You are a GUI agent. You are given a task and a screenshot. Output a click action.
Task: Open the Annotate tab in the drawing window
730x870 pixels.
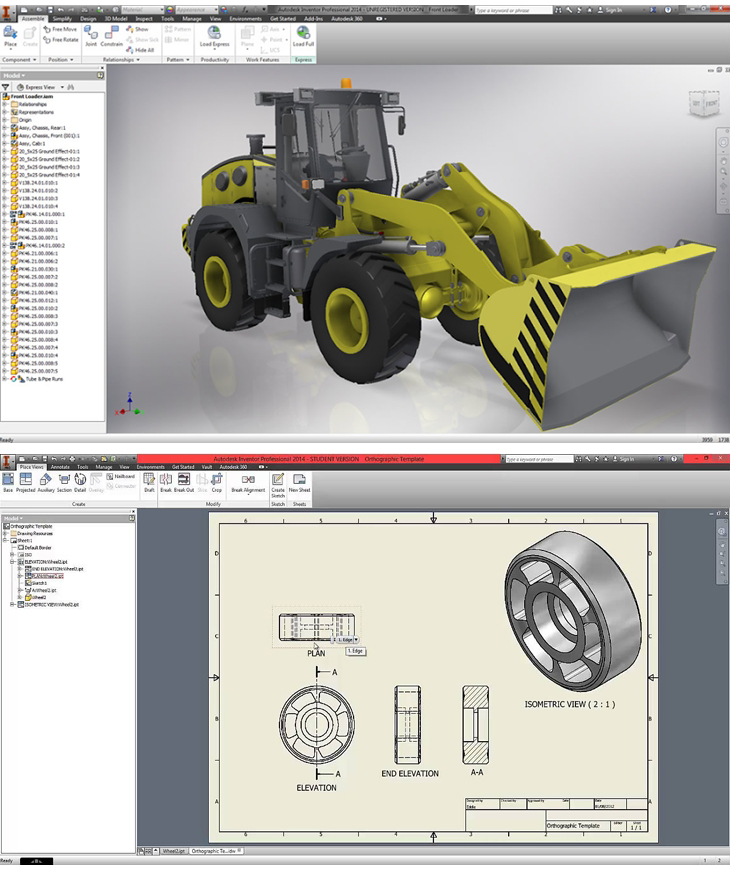[x=60, y=467]
